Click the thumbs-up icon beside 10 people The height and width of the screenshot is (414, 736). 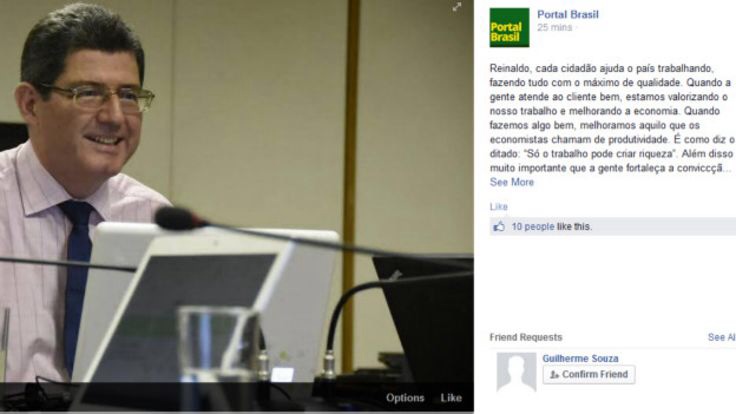pos(499,227)
